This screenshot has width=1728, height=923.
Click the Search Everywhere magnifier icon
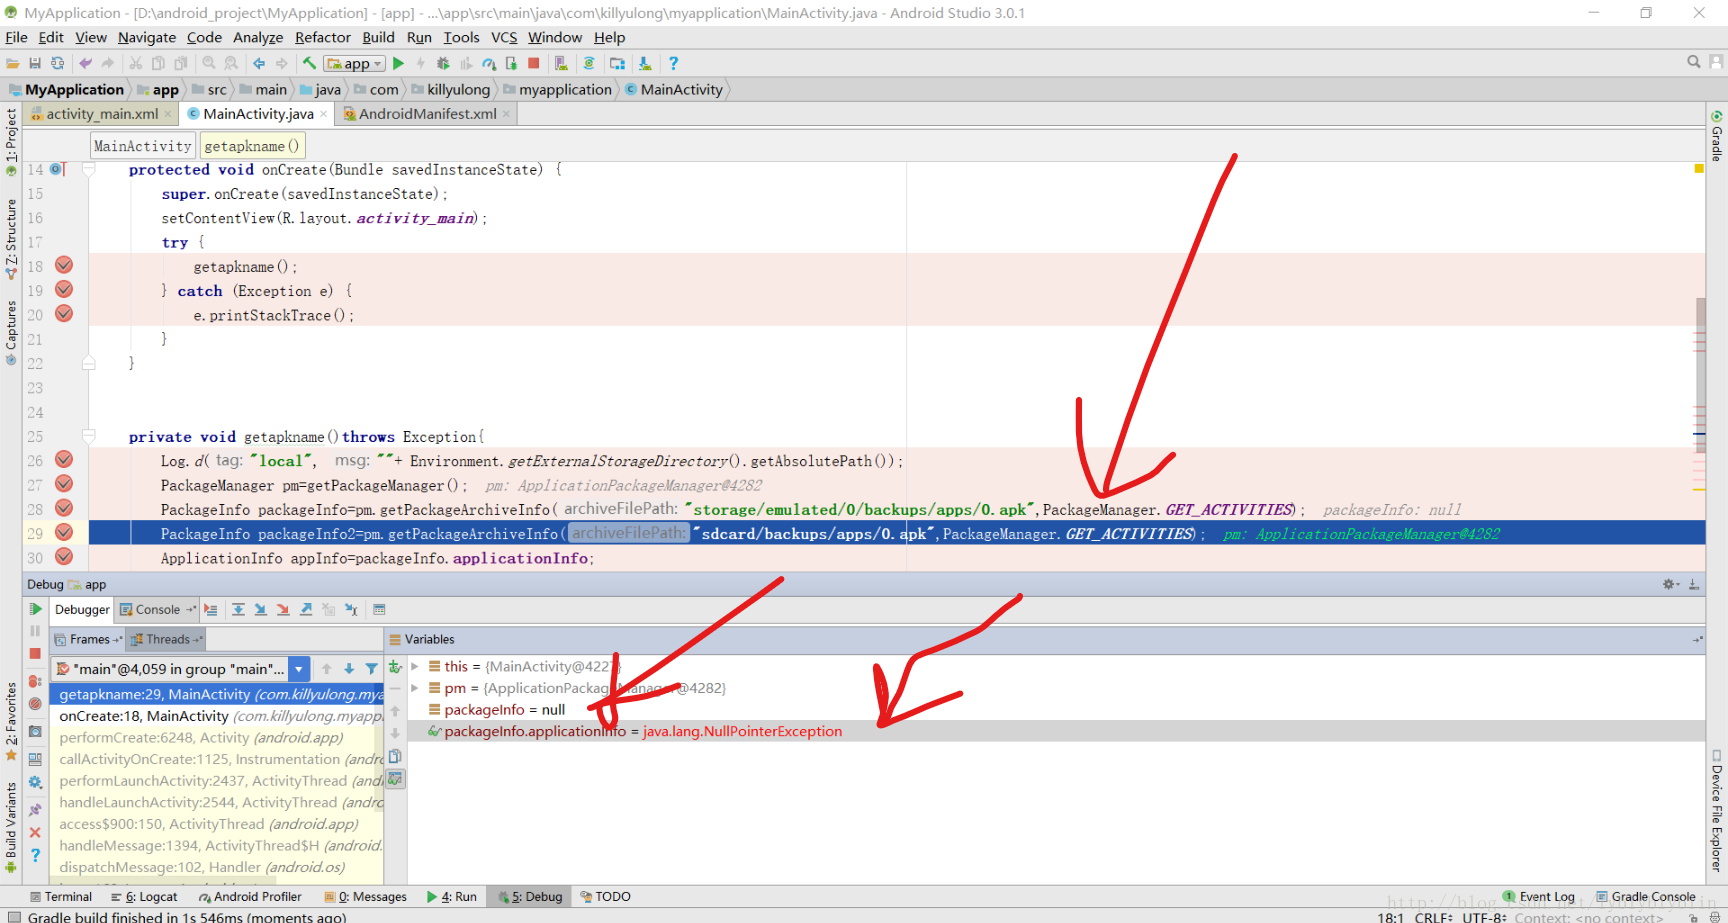1694,62
